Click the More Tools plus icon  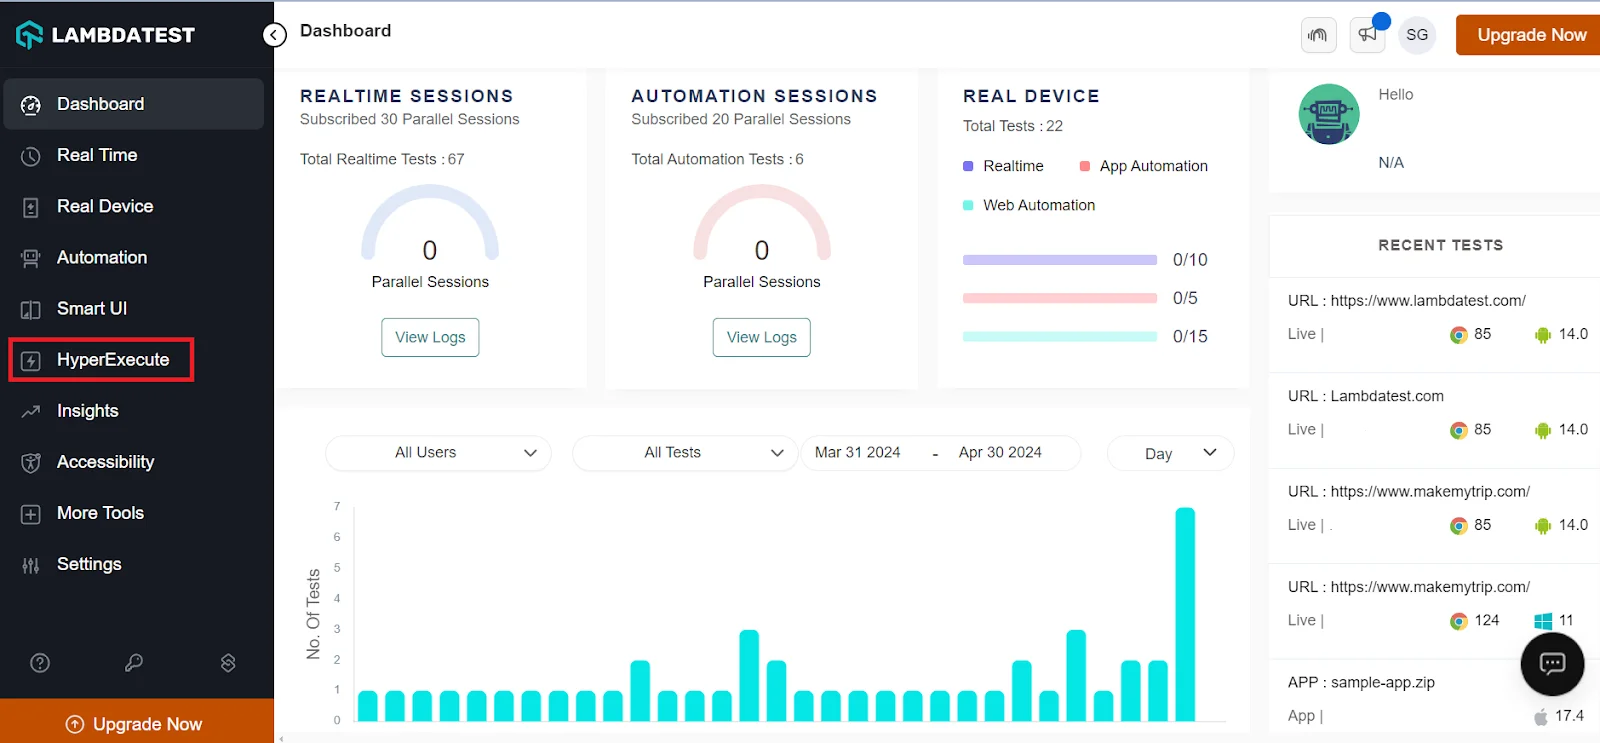(x=31, y=514)
